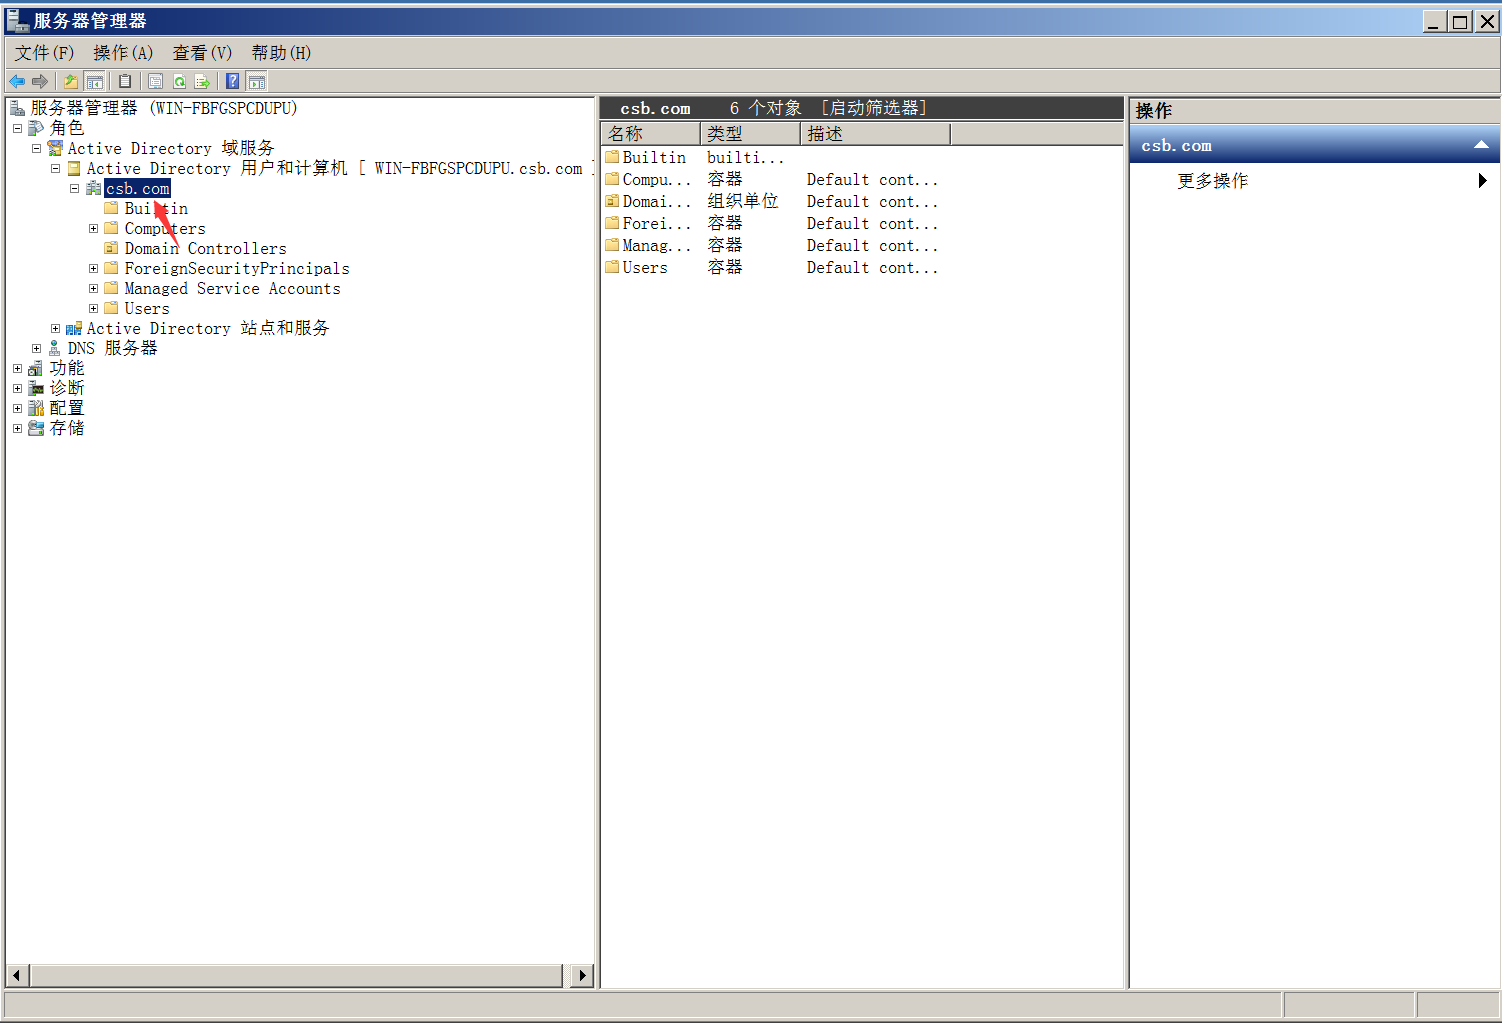
Task: Toggle the Show/Hide action pane icon
Action: (x=257, y=82)
